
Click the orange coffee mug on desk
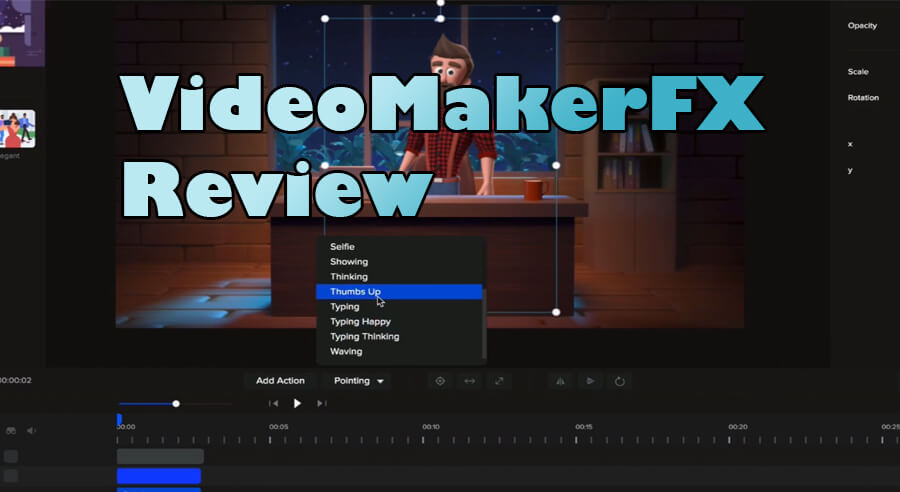534,189
